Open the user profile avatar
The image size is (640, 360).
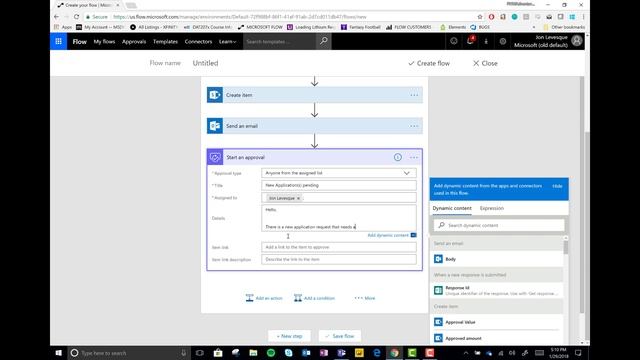576,41
